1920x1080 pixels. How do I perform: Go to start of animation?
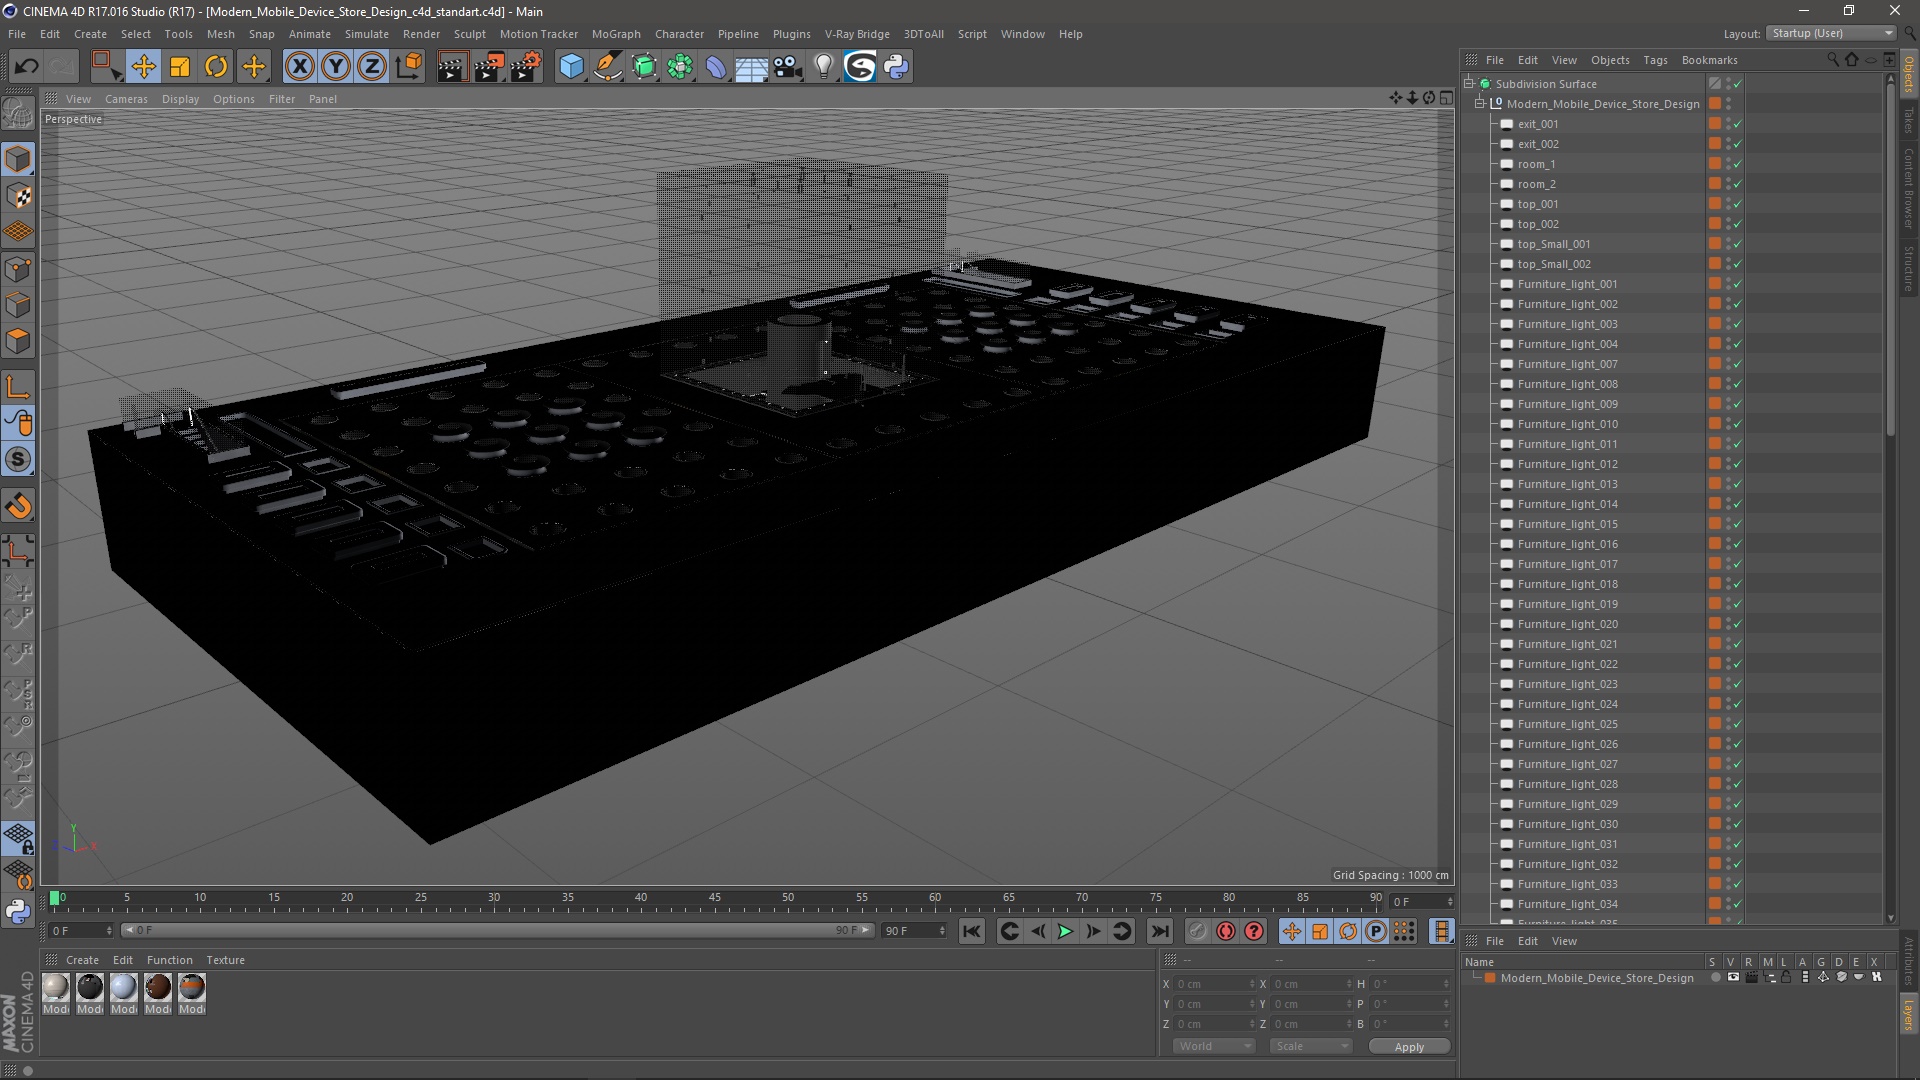tap(971, 931)
